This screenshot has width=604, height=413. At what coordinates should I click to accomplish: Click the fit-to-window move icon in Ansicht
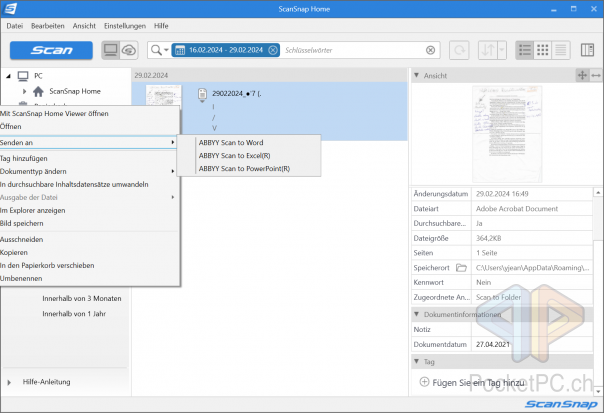(582, 76)
